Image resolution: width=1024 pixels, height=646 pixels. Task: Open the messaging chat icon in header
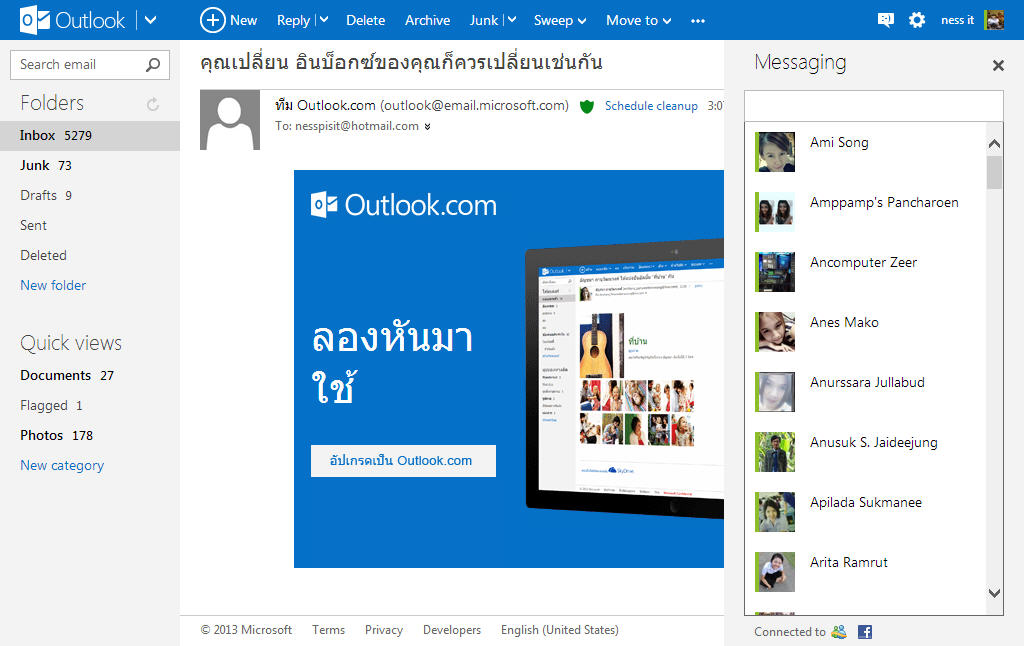886,20
